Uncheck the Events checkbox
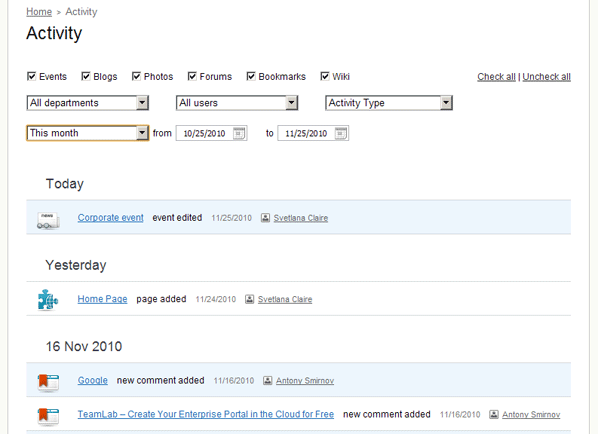Viewport: 598px width, 434px height. tap(31, 76)
